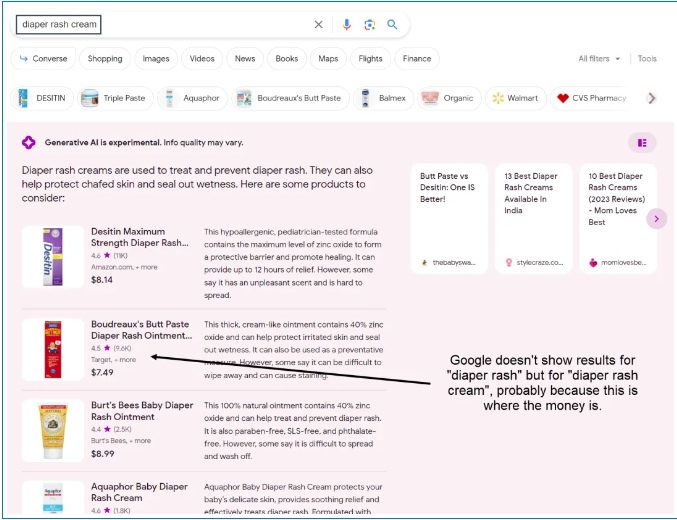Advance the source cards carousel arrow

coord(657,219)
